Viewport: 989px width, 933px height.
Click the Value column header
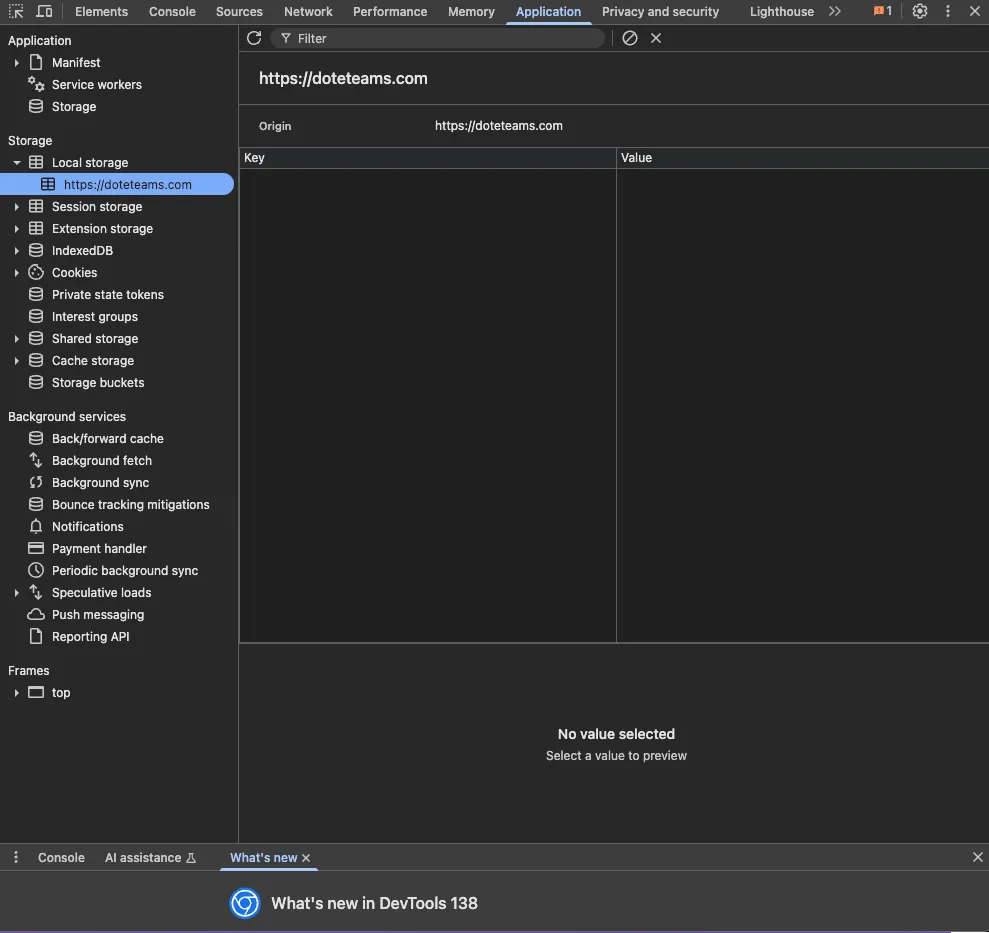pyautogui.click(x=802, y=158)
